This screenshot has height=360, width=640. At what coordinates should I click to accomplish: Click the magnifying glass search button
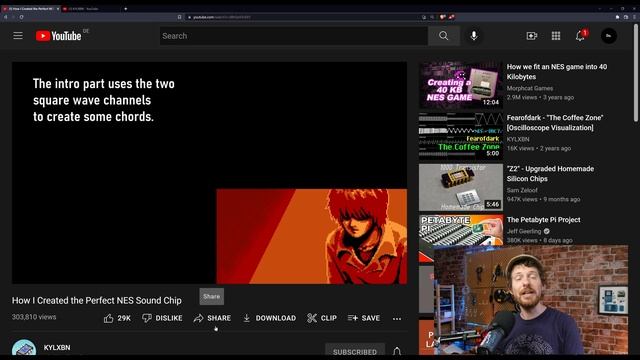444,36
